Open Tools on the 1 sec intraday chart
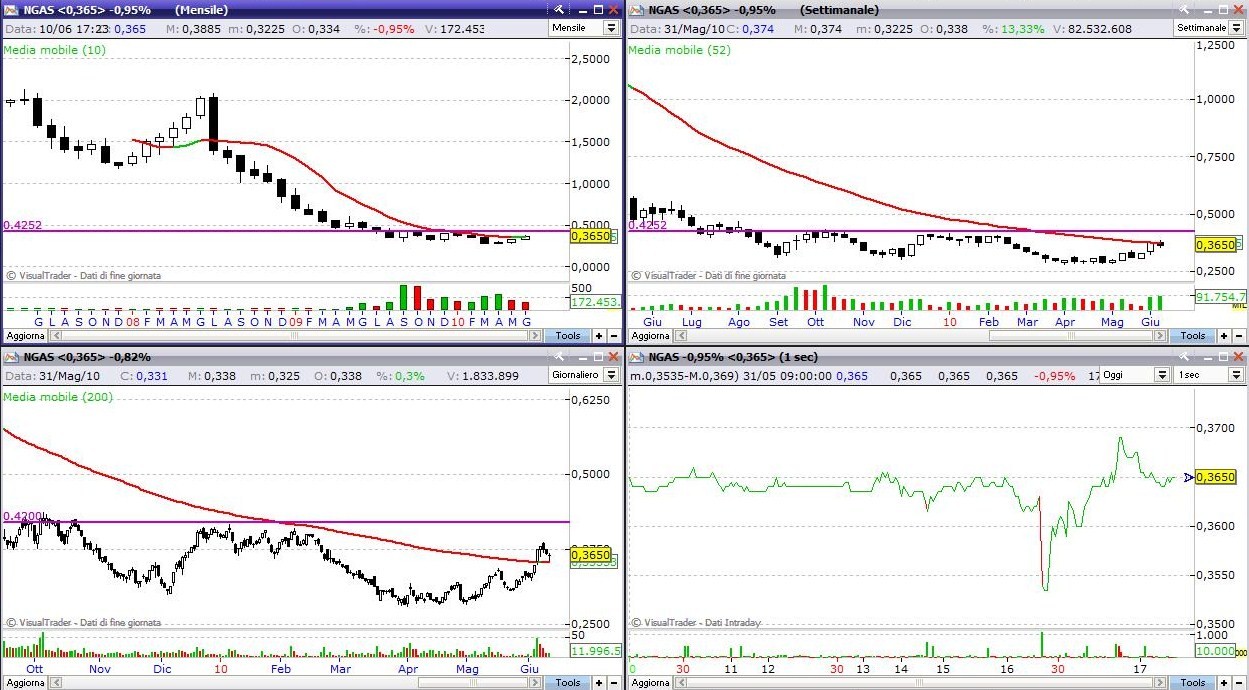1249x690 pixels. [1193, 682]
